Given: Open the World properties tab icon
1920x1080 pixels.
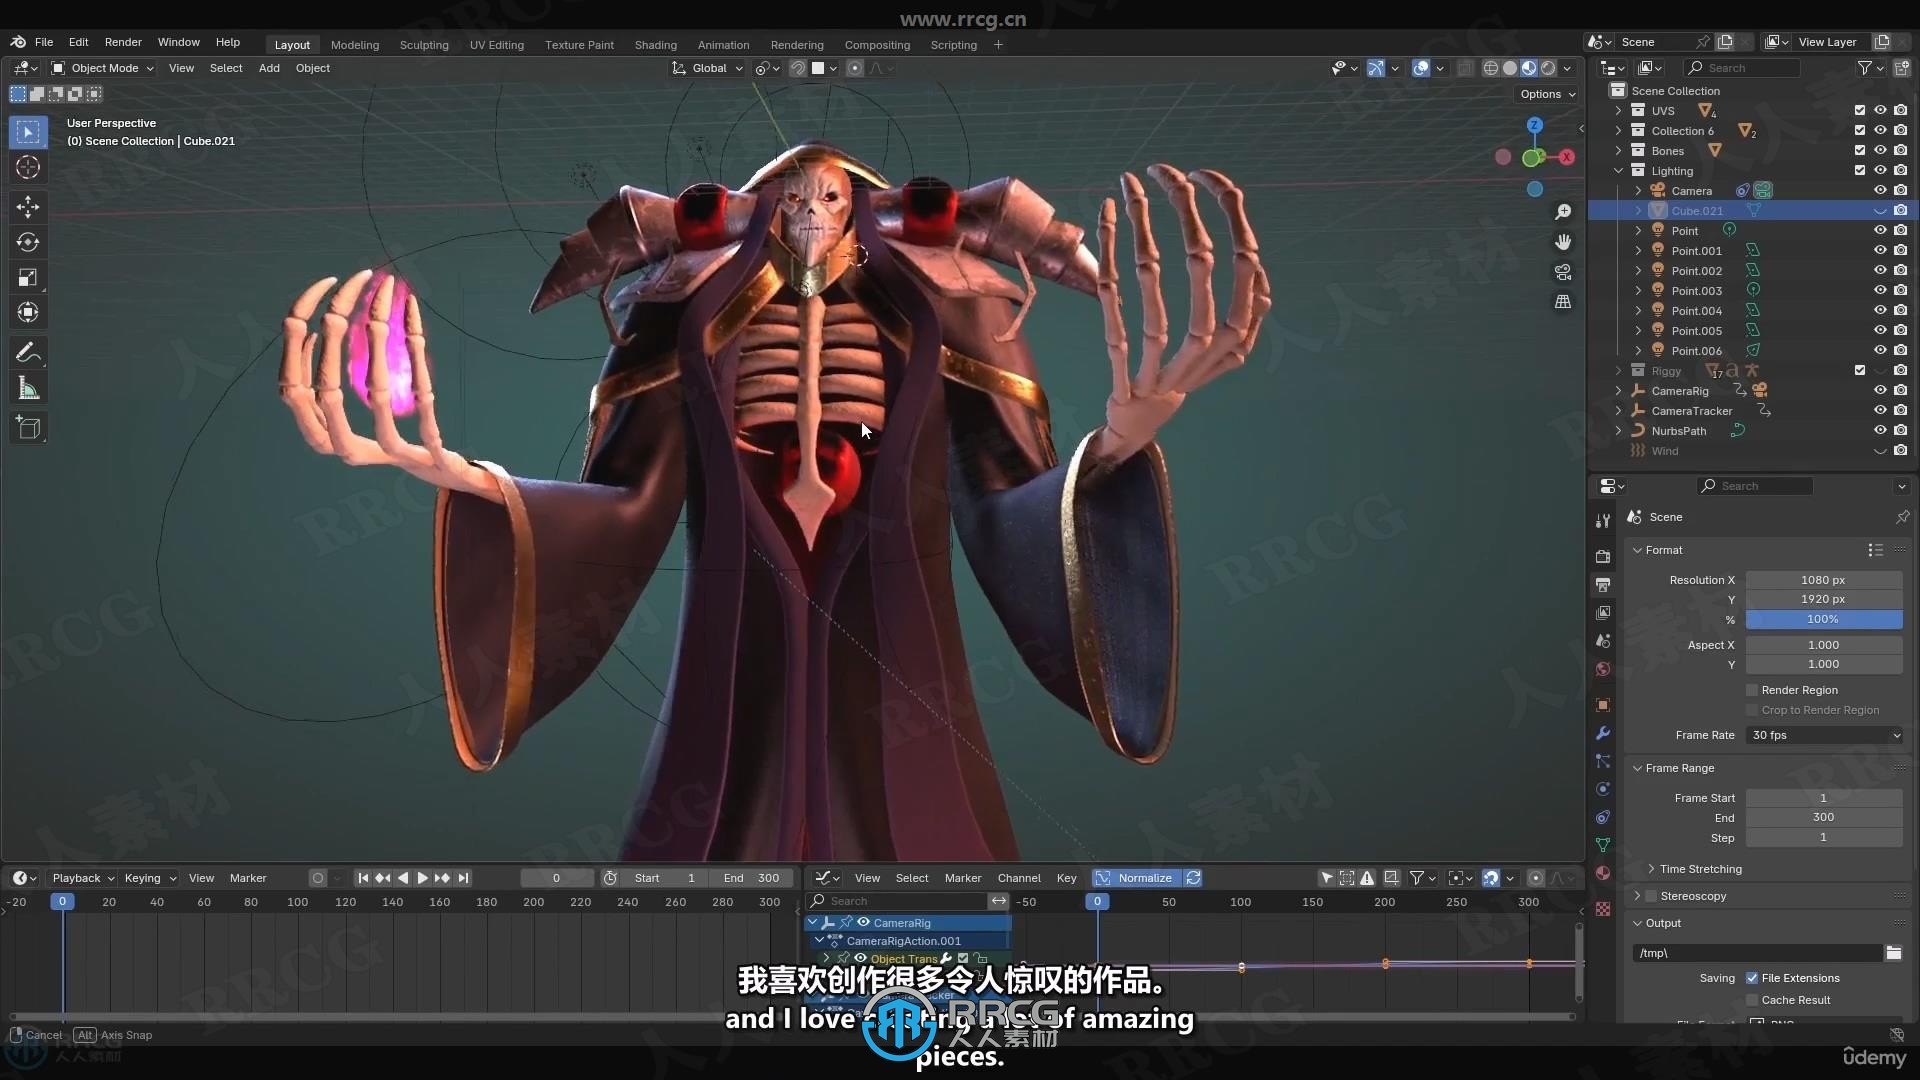Looking at the screenshot, I should click(x=1603, y=669).
